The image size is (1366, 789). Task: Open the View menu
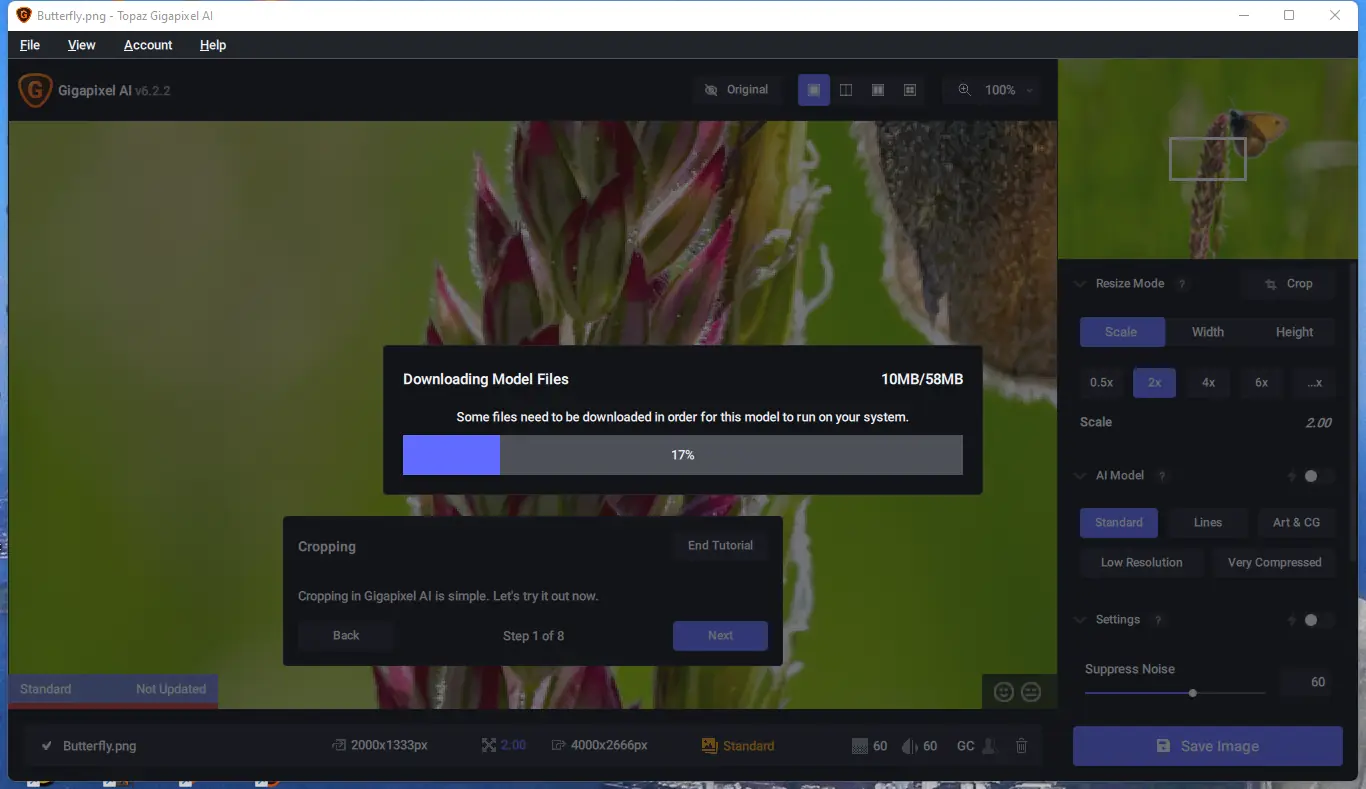(x=82, y=45)
